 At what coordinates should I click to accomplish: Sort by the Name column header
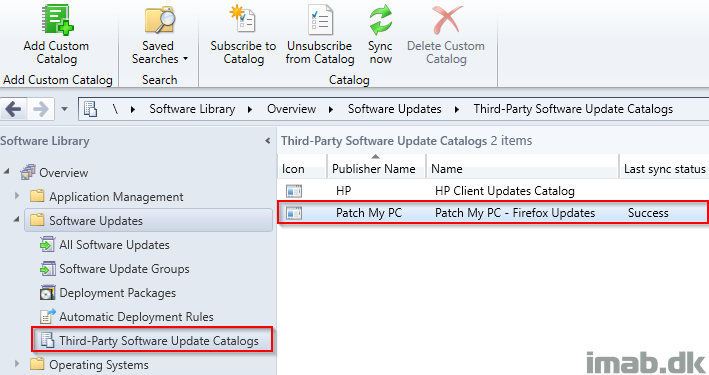tap(446, 169)
